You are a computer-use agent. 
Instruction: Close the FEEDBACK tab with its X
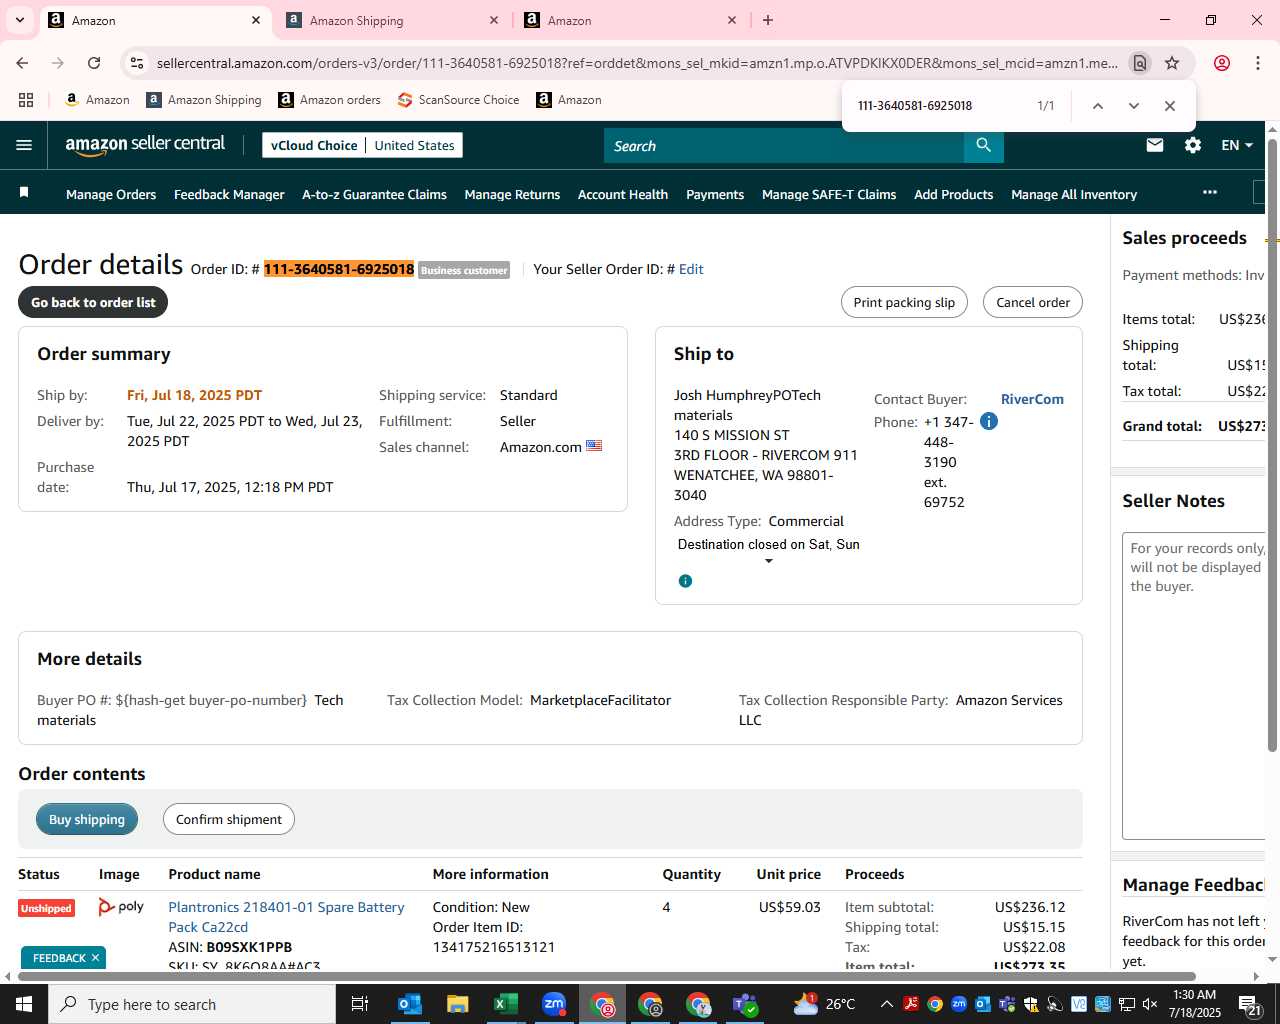coord(95,958)
